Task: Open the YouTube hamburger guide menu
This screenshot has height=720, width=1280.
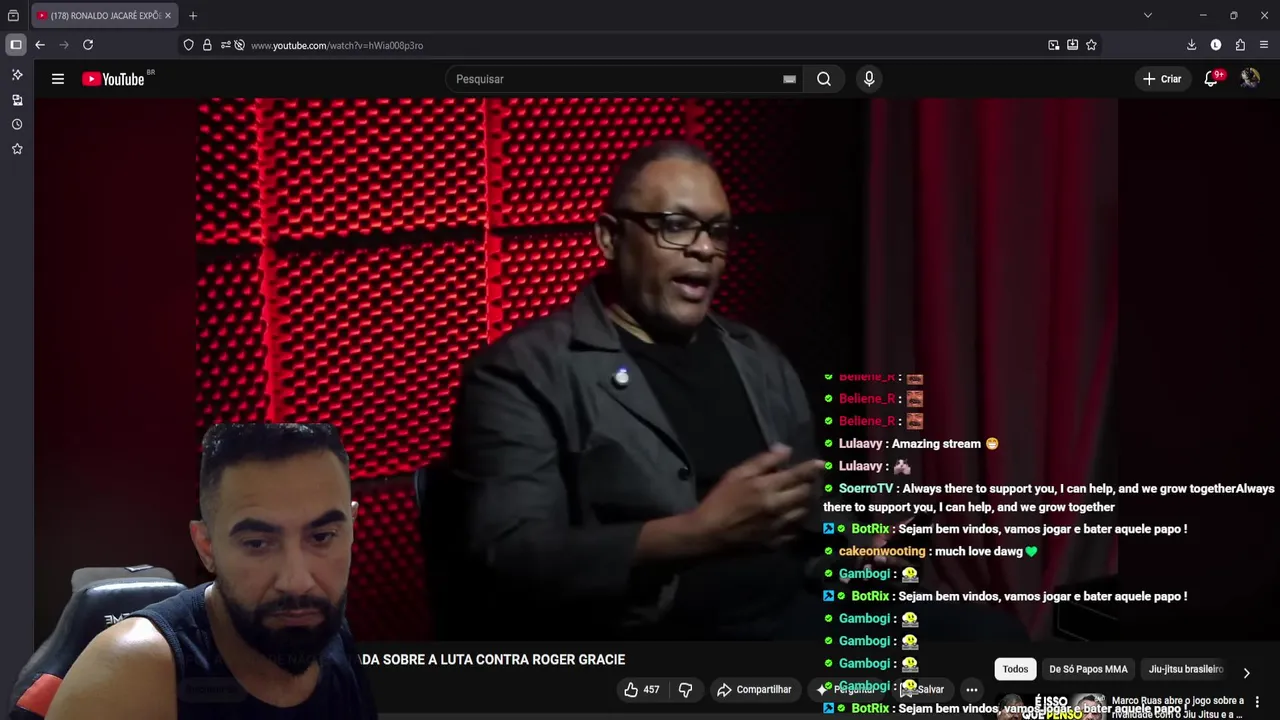Action: (58, 79)
